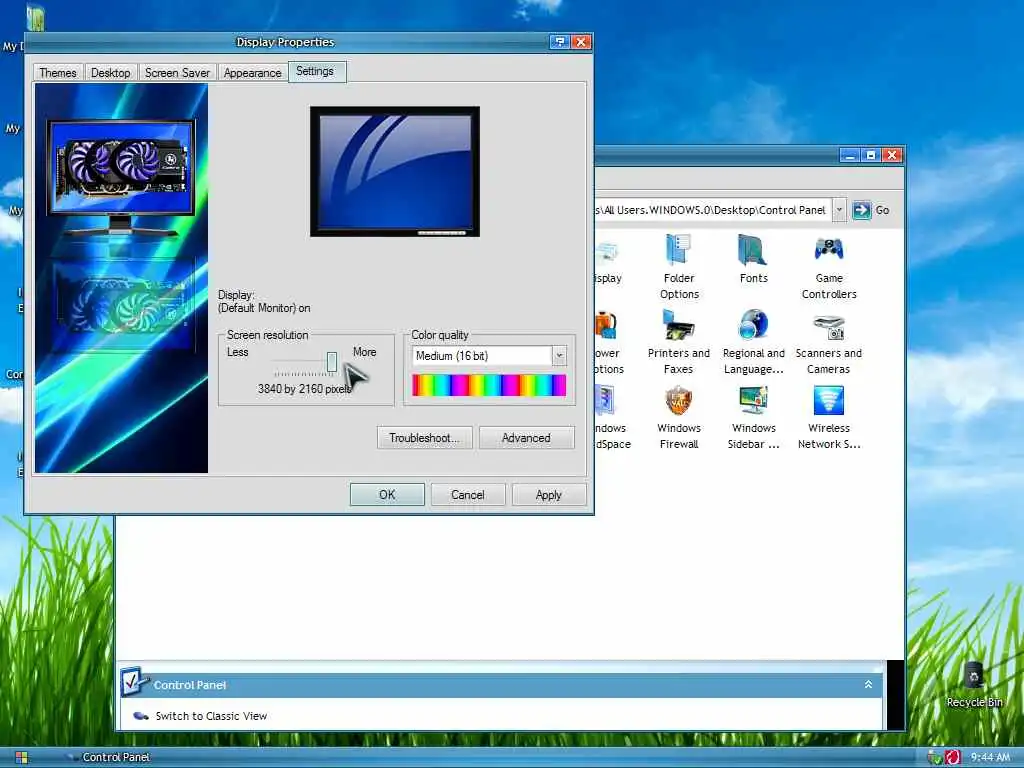The width and height of the screenshot is (1024, 768).
Task: Click the taskbar clock showing 9:44 AM
Action: pos(990,757)
